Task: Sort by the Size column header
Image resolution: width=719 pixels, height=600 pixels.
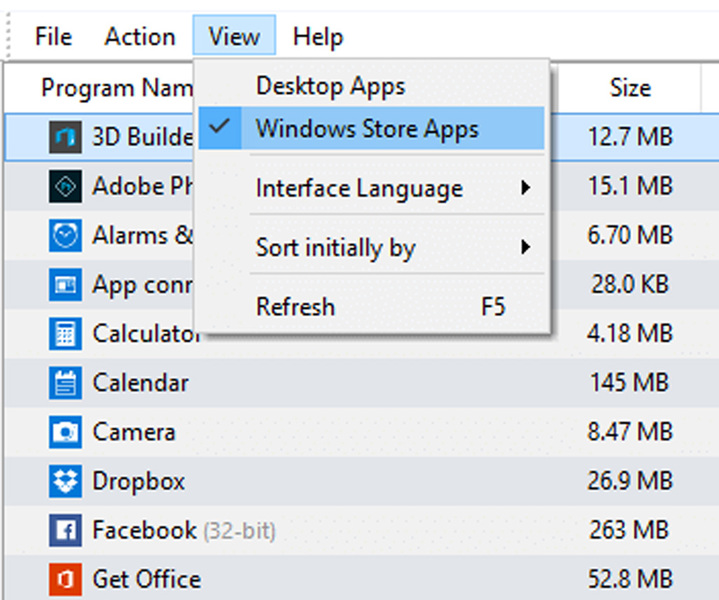Action: point(630,87)
